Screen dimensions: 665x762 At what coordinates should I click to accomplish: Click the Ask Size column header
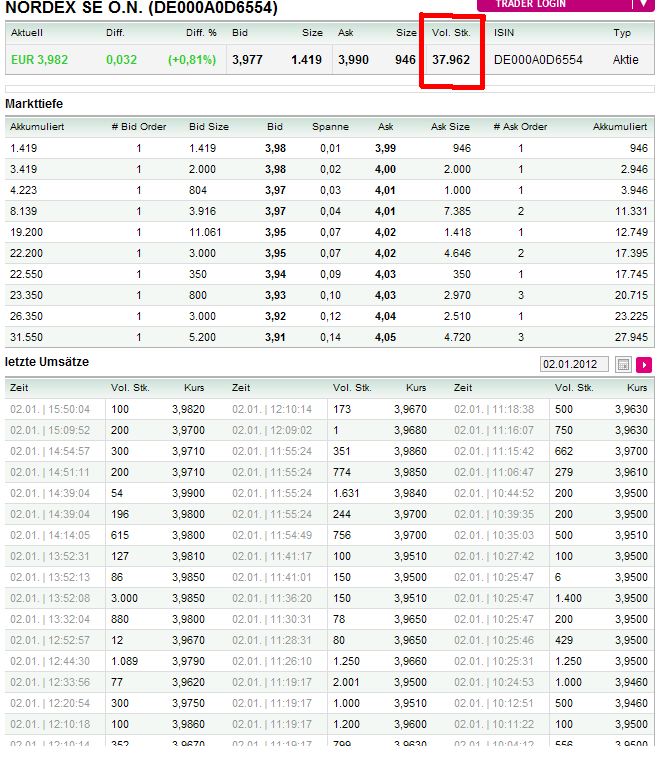450,127
